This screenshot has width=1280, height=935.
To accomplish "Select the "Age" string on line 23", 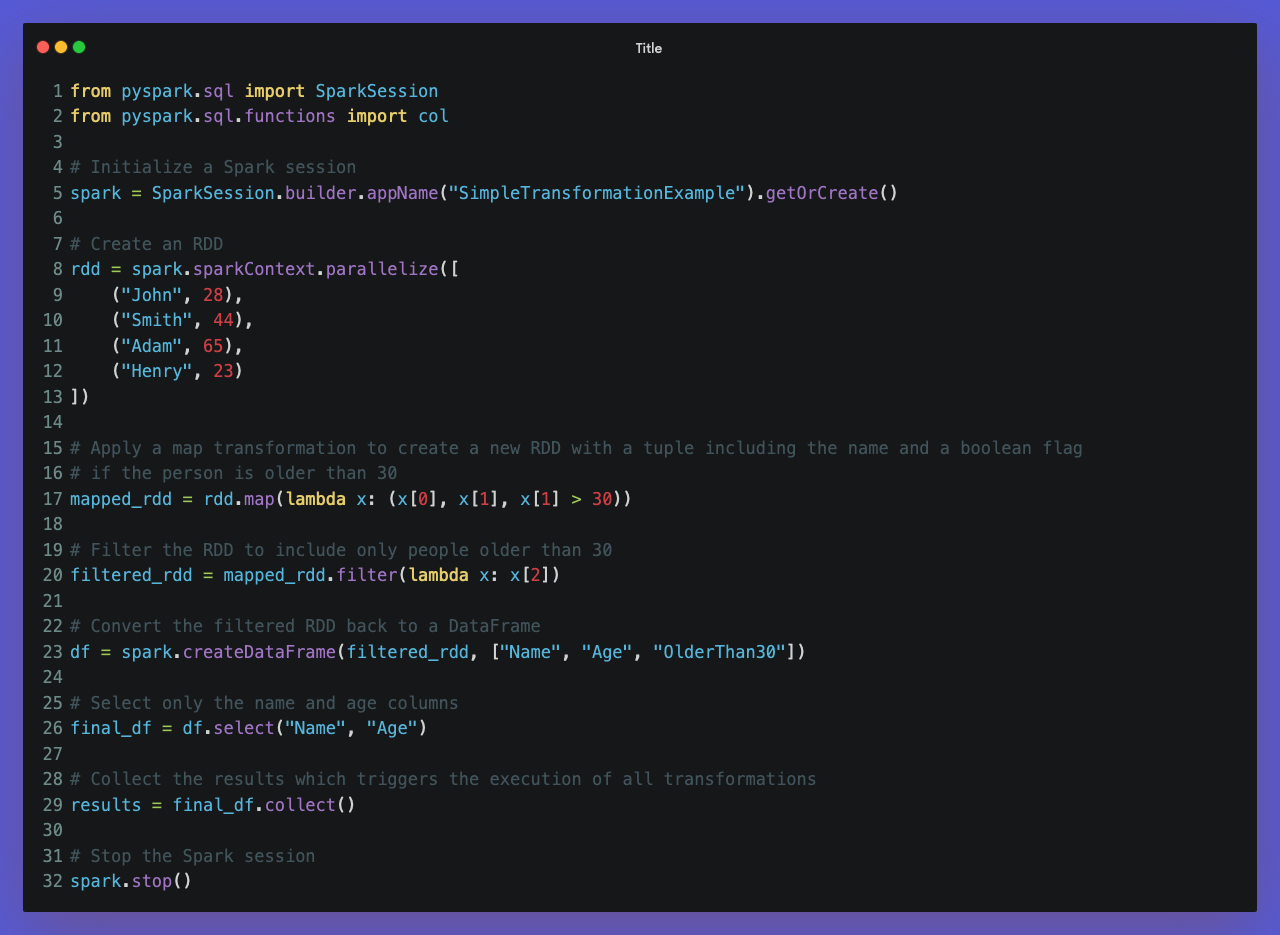I will point(607,652).
